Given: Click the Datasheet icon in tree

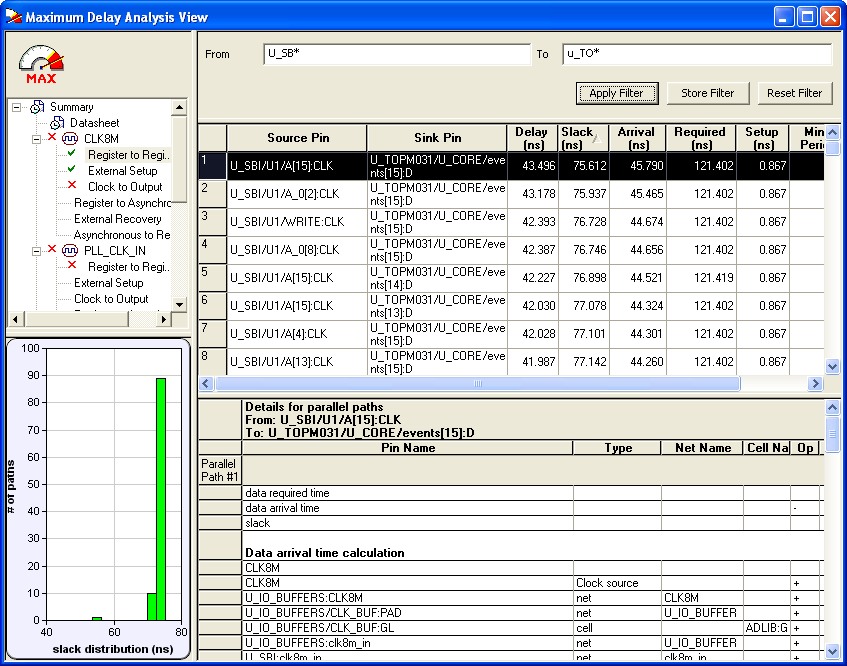Looking at the screenshot, I should click(x=57, y=123).
